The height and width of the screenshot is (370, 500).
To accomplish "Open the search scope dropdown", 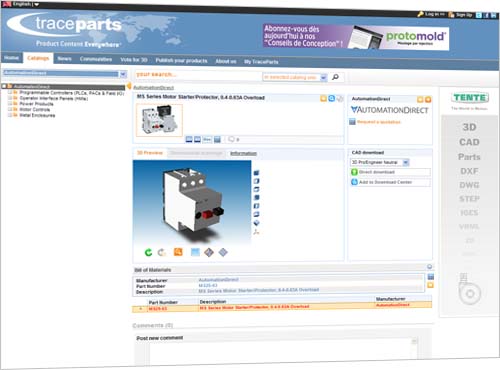I will click(x=323, y=77).
